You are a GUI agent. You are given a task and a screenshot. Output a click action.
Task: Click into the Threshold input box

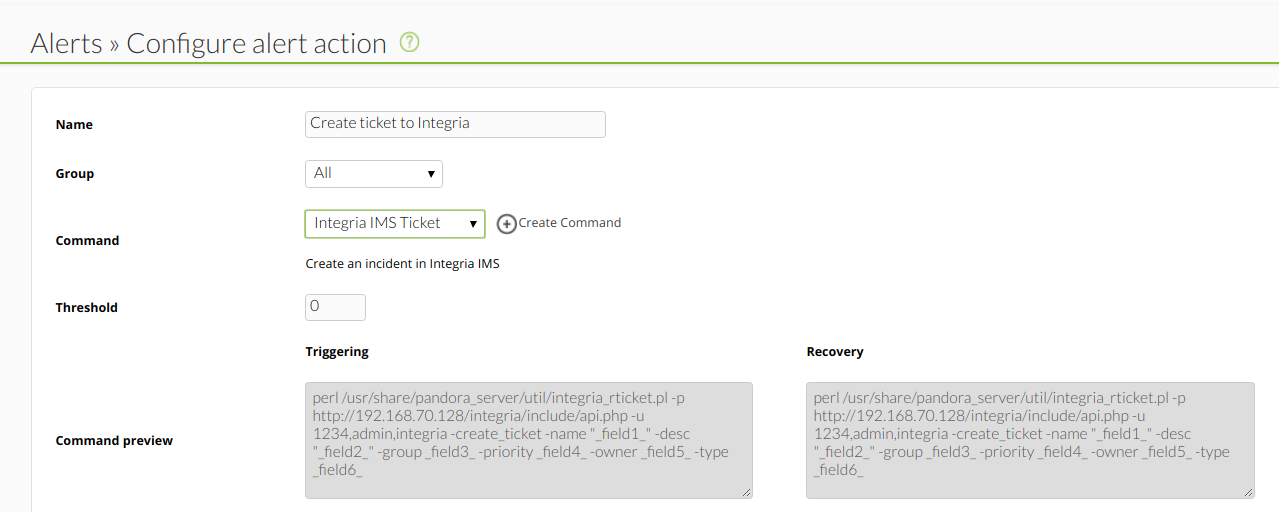[x=335, y=307]
